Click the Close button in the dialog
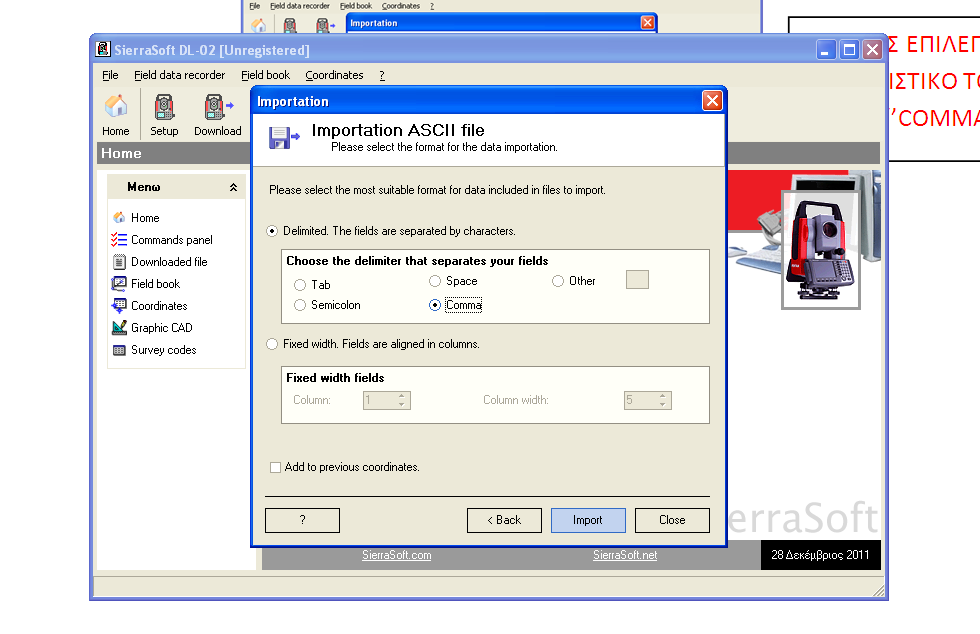This screenshot has height=634, width=980. 672,520
